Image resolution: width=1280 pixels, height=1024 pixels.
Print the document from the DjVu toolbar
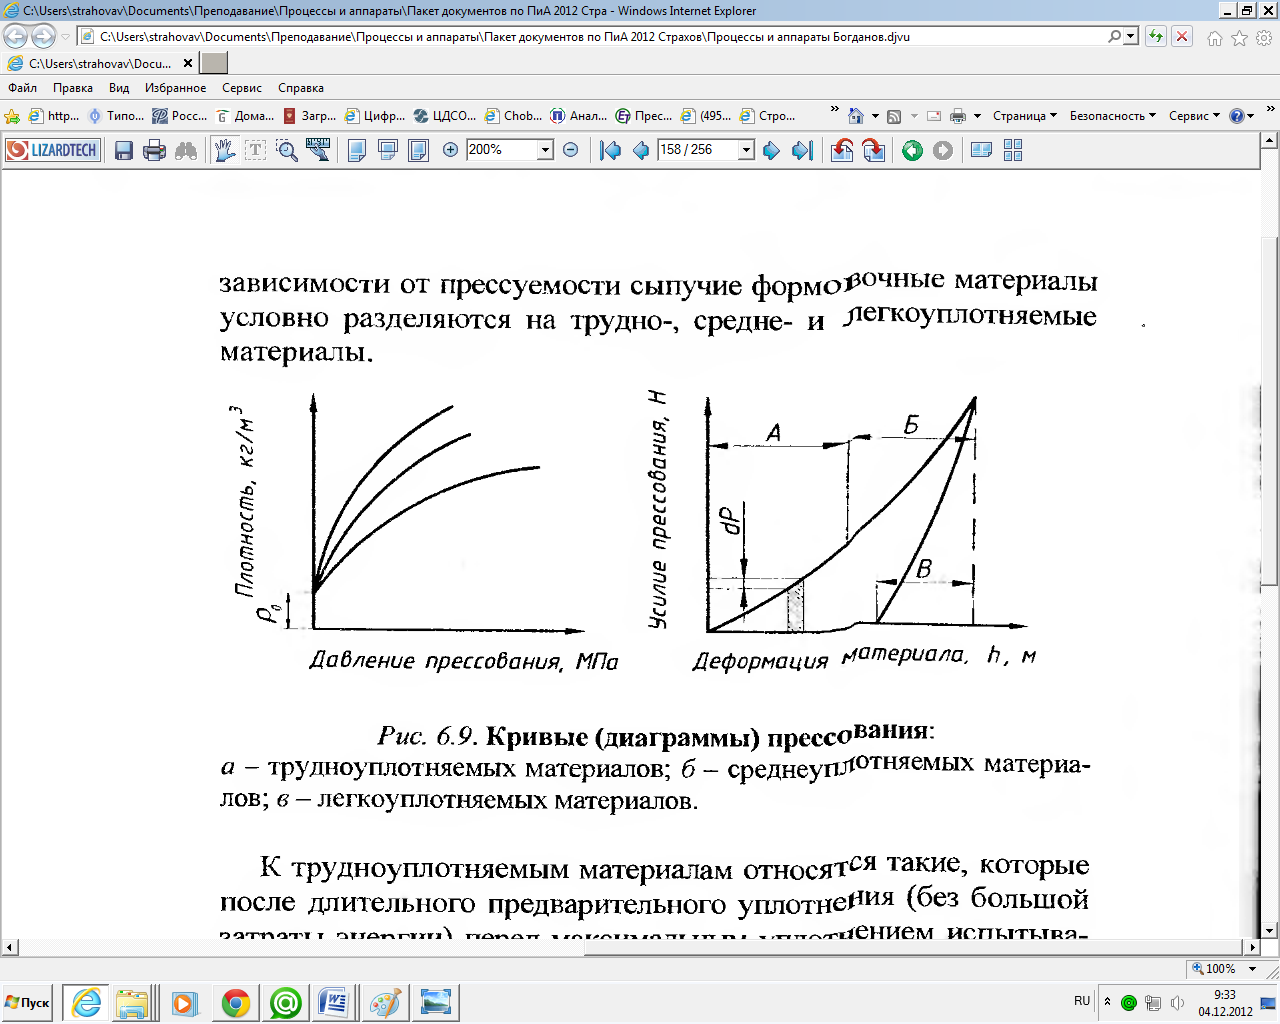click(154, 150)
